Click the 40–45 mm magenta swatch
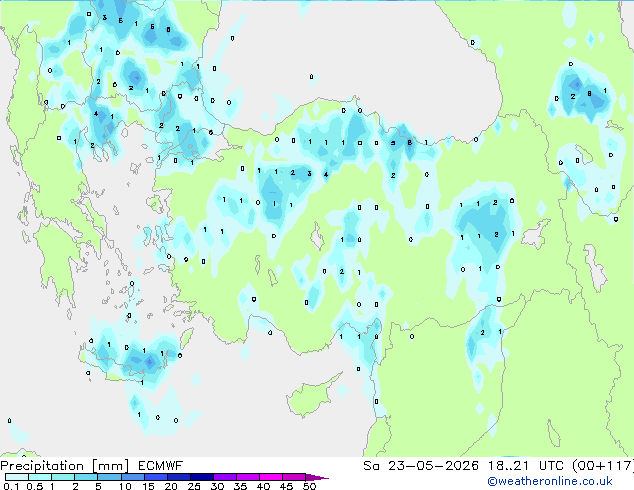The height and width of the screenshot is (490, 634). point(271,477)
